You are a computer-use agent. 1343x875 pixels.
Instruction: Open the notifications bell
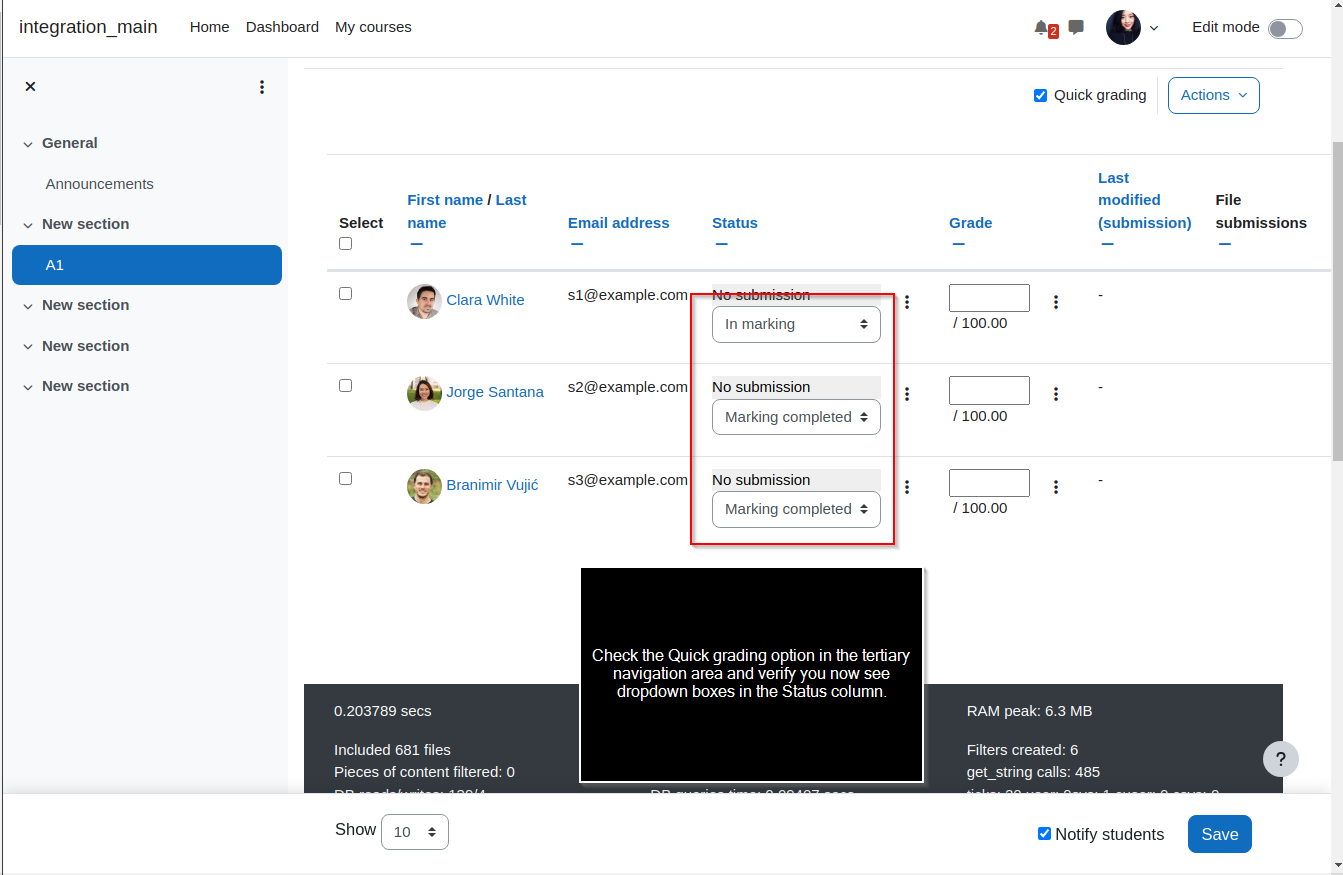1042,28
